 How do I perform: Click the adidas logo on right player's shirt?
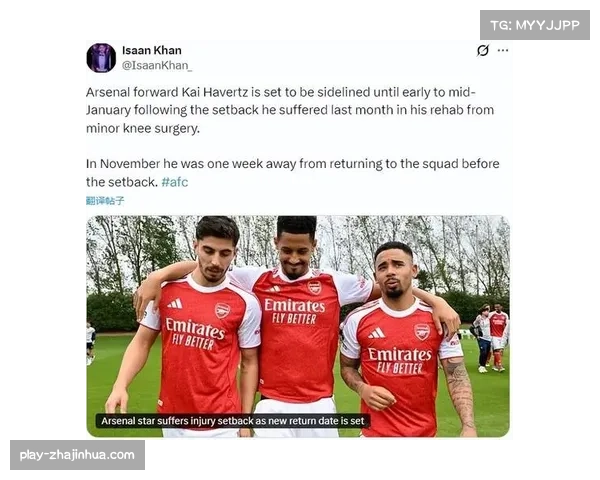377,333
